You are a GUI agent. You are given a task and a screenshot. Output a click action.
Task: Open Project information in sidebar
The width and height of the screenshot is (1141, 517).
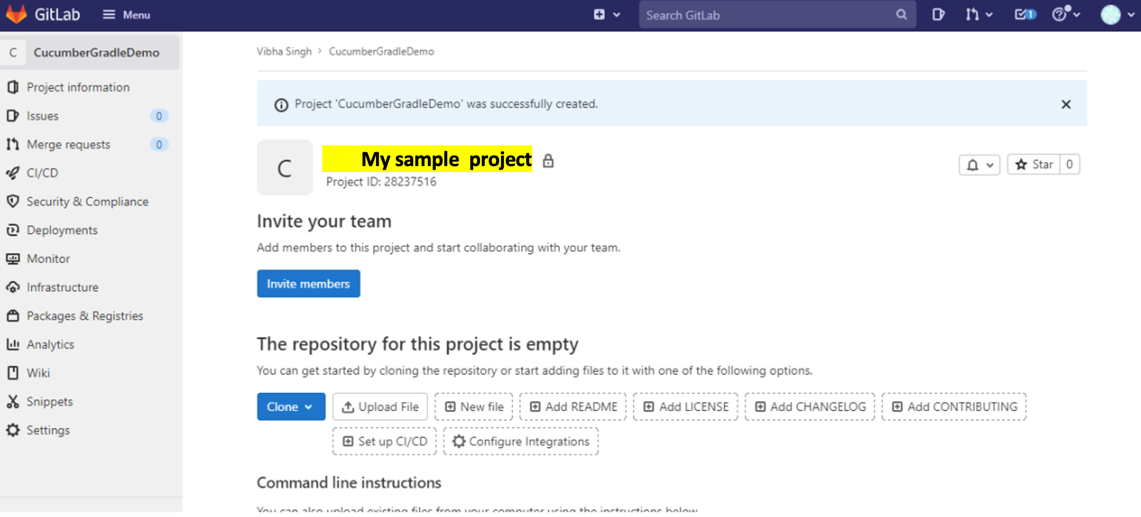[78, 87]
